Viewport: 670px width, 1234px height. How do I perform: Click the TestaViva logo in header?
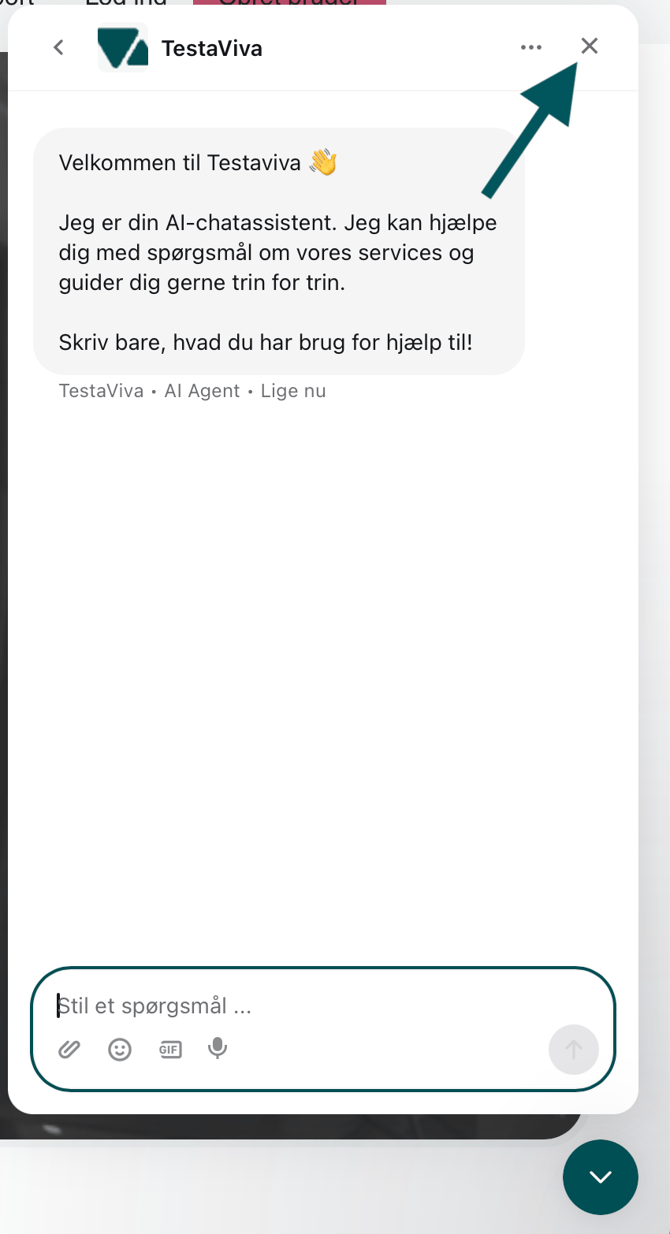tap(123, 47)
